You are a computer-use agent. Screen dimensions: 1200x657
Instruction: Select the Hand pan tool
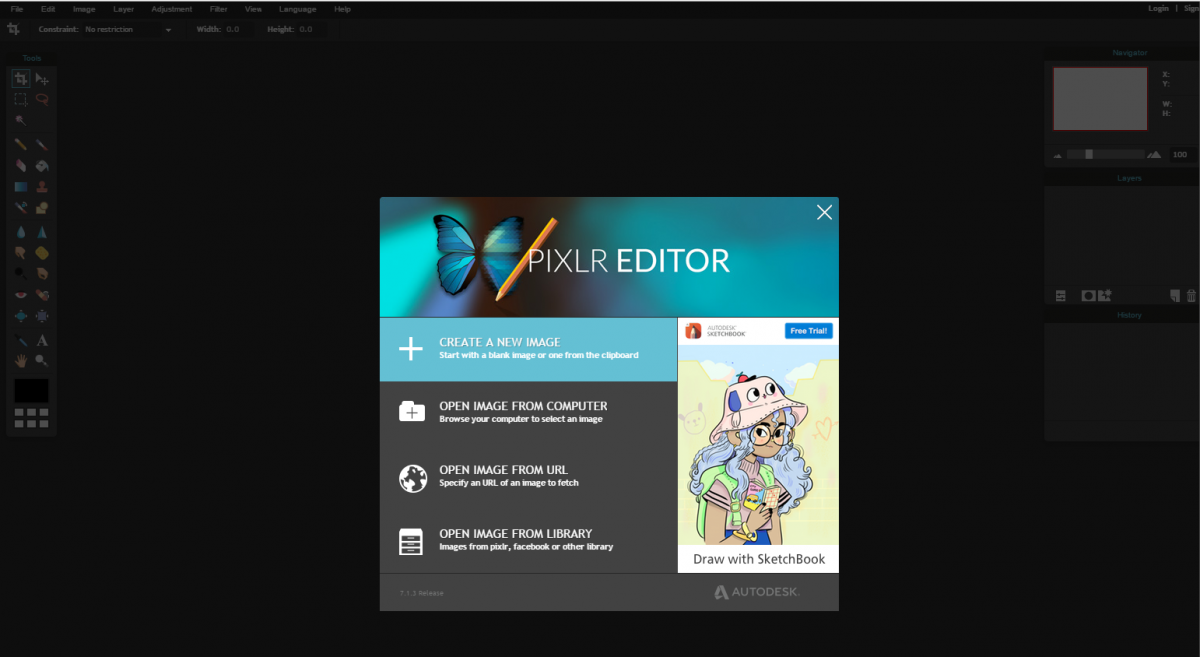20,360
